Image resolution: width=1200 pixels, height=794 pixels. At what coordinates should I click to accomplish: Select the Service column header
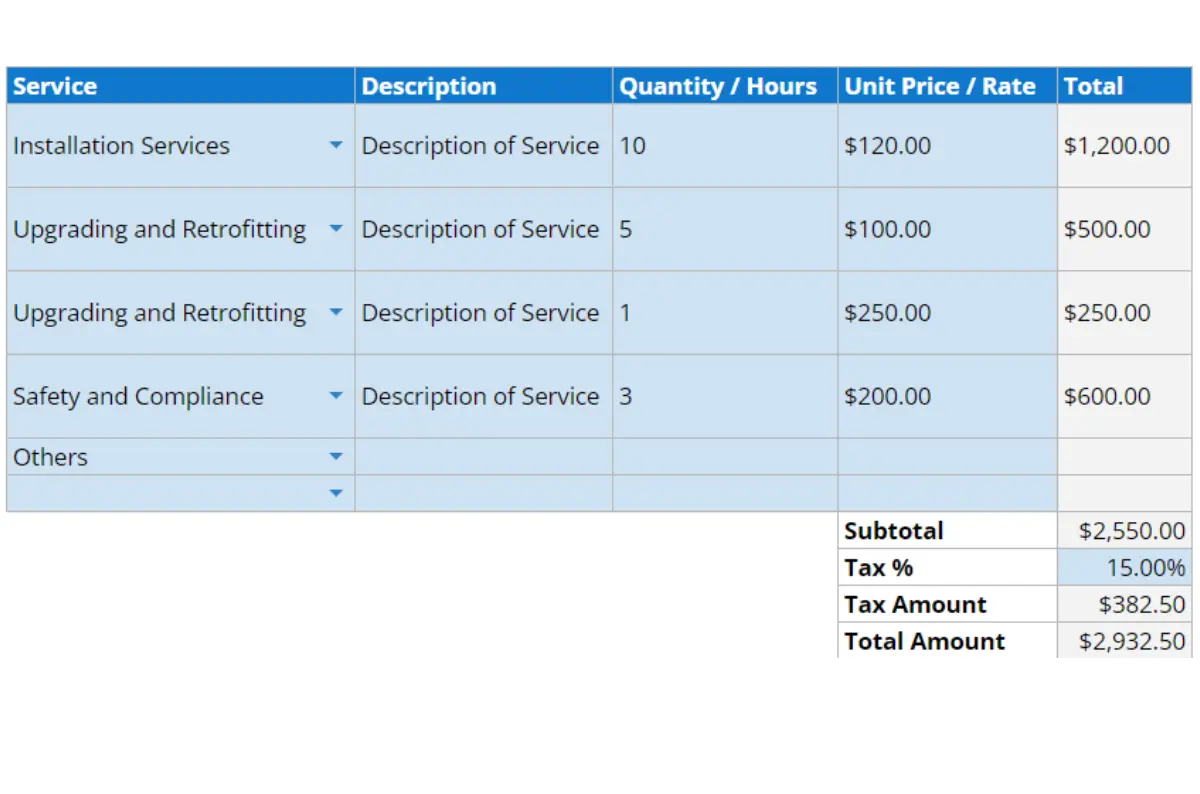(180, 86)
